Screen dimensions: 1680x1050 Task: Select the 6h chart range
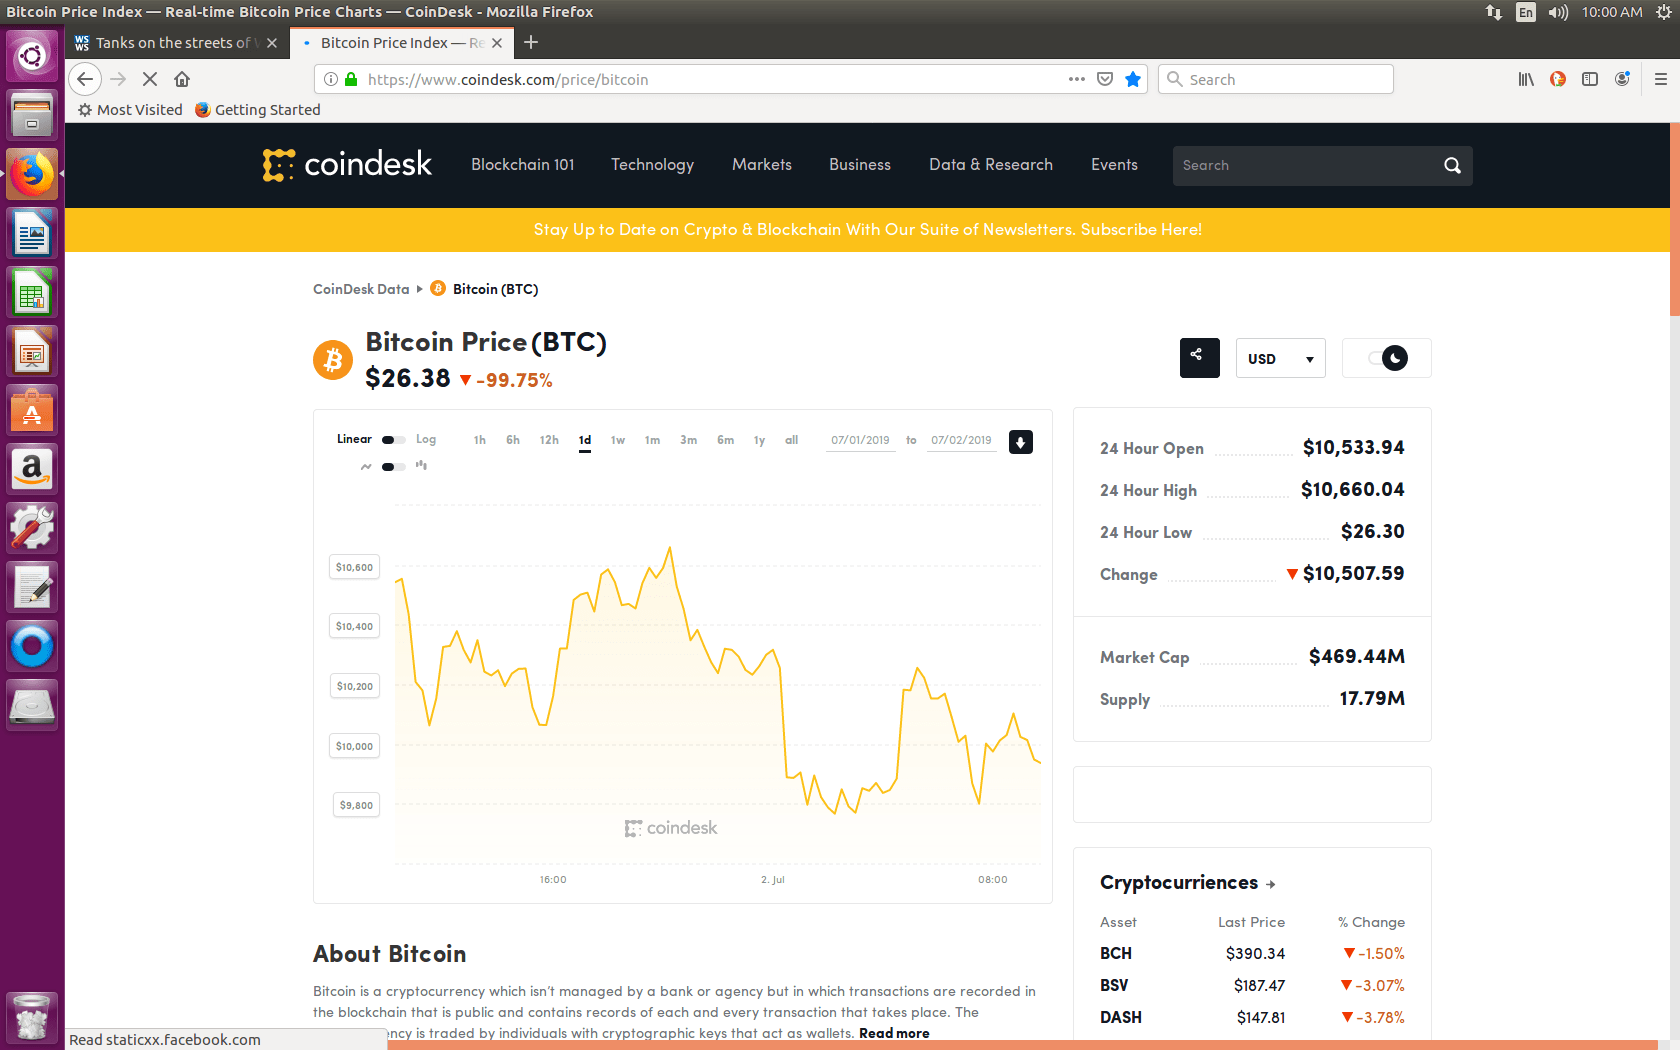(513, 440)
